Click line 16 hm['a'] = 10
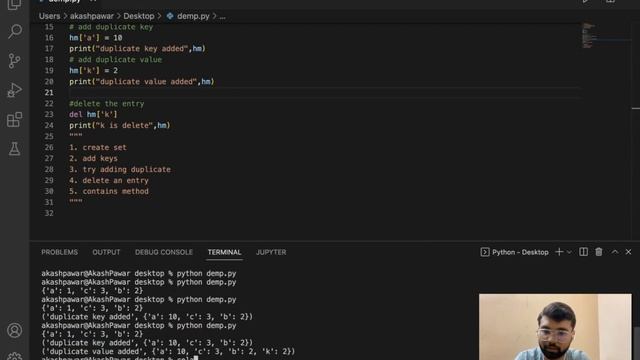640x360 pixels. point(96,38)
